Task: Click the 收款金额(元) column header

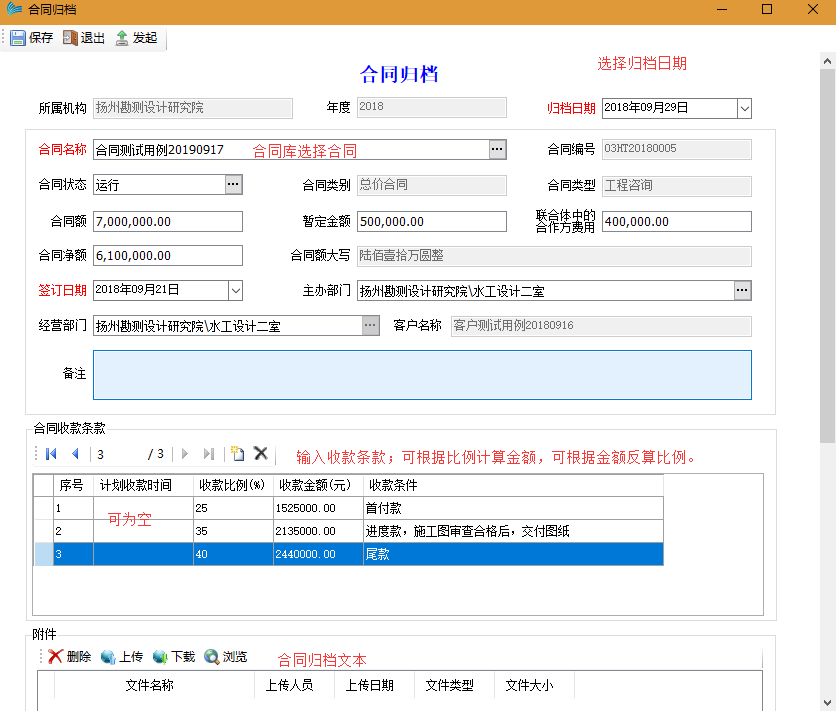Action: pyautogui.click(x=318, y=486)
